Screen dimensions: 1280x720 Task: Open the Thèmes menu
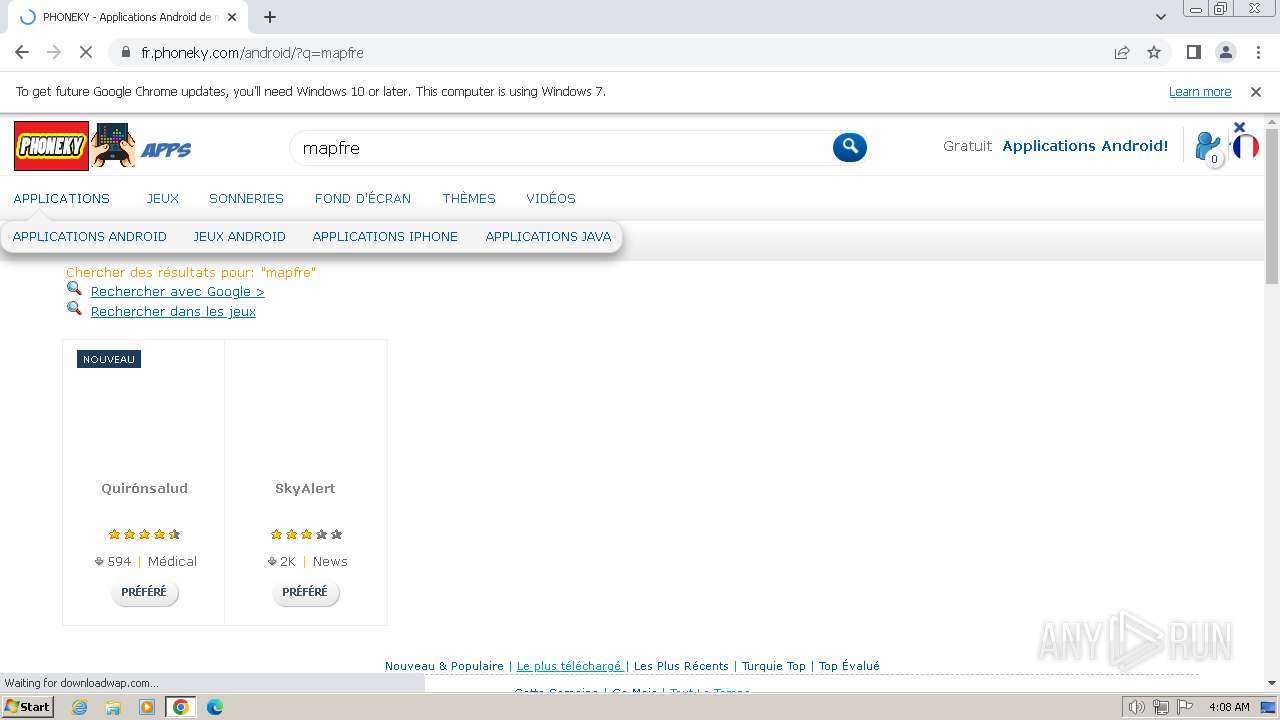469,198
